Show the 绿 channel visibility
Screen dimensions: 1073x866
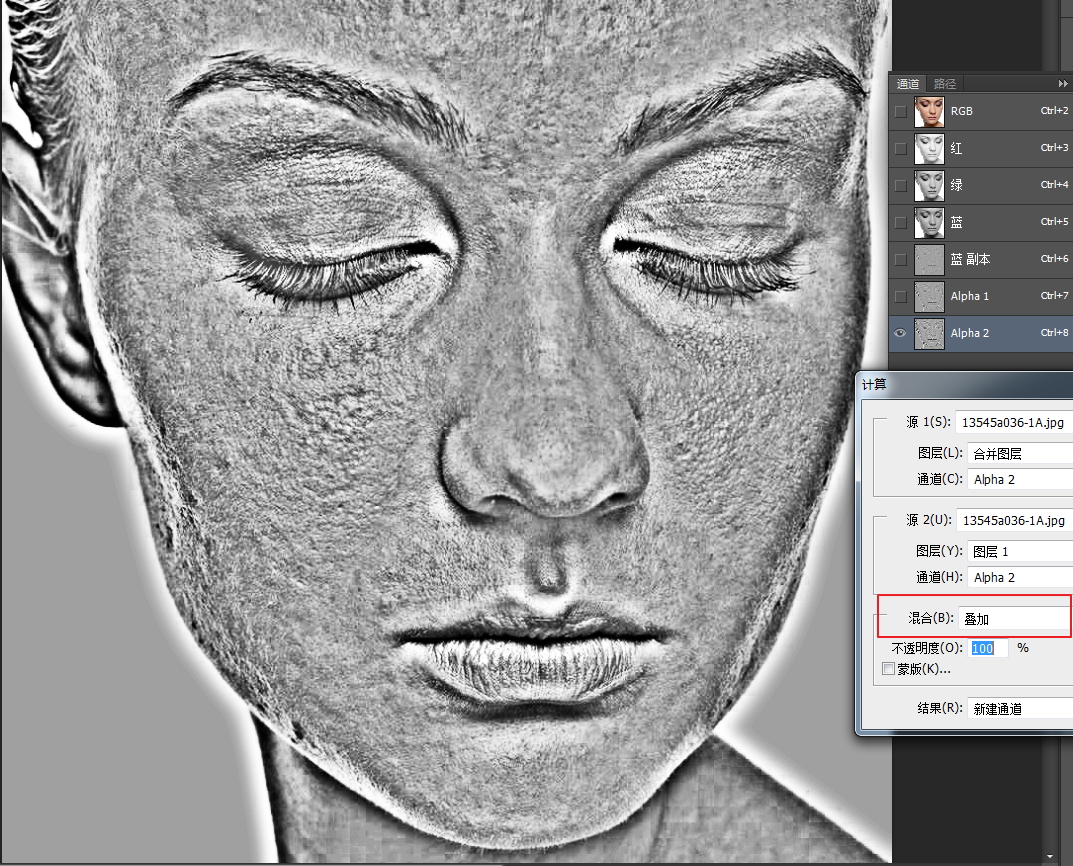(x=901, y=185)
